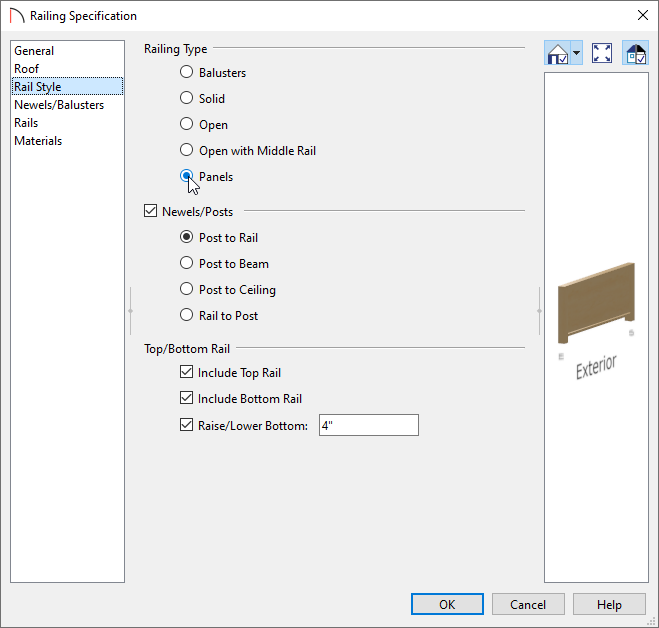Select Post to Rail option
Viewport: 659px width, 628px height.
(187, 237)
